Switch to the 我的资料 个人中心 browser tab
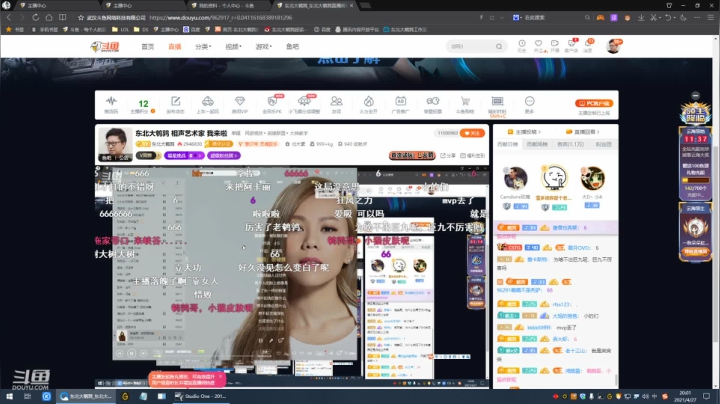Image resolution: width=720 pixels, height=404 pixels. [x=228, y=6]
